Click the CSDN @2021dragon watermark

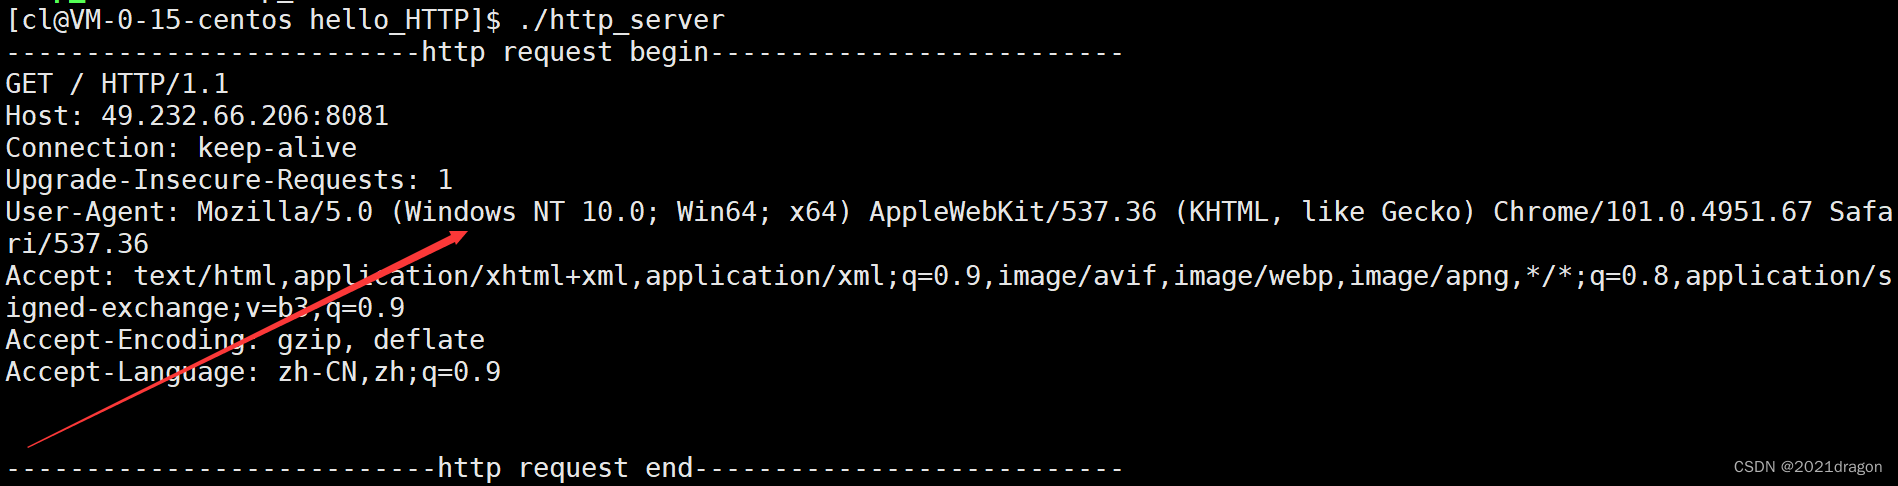1807,467
